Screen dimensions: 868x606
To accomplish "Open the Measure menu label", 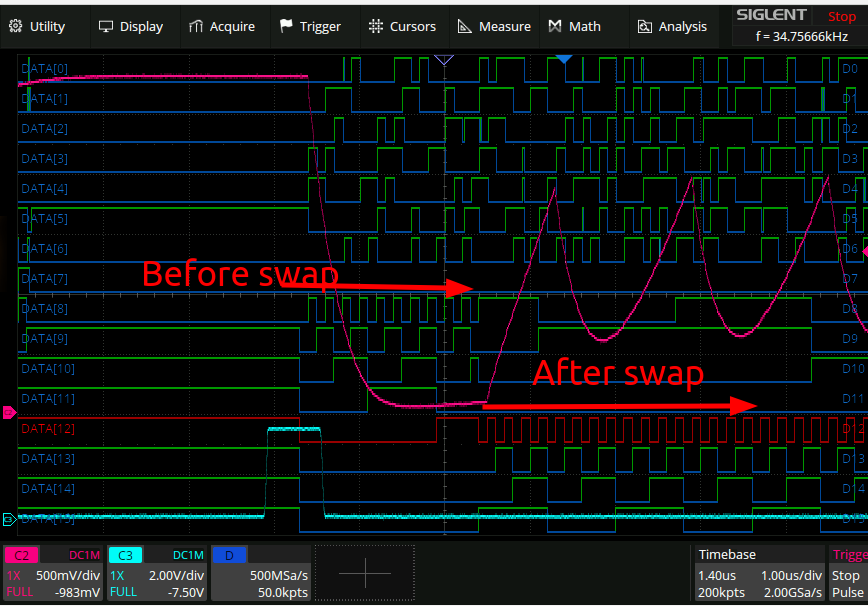I will click(x=505, y=27).
